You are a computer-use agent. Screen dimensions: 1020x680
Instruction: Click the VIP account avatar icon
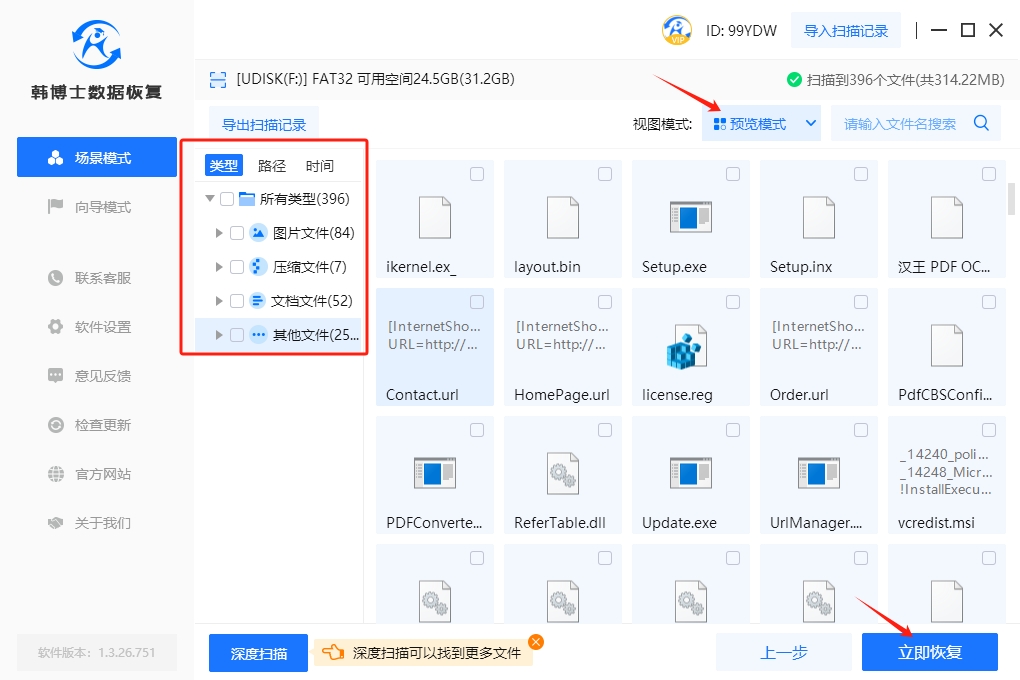tap(677, 30)
